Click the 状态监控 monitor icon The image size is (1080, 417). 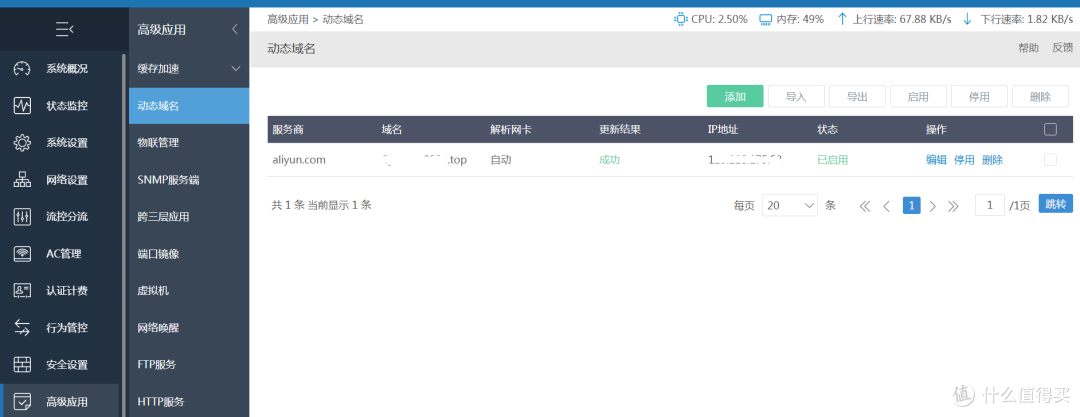pos(22,106)
